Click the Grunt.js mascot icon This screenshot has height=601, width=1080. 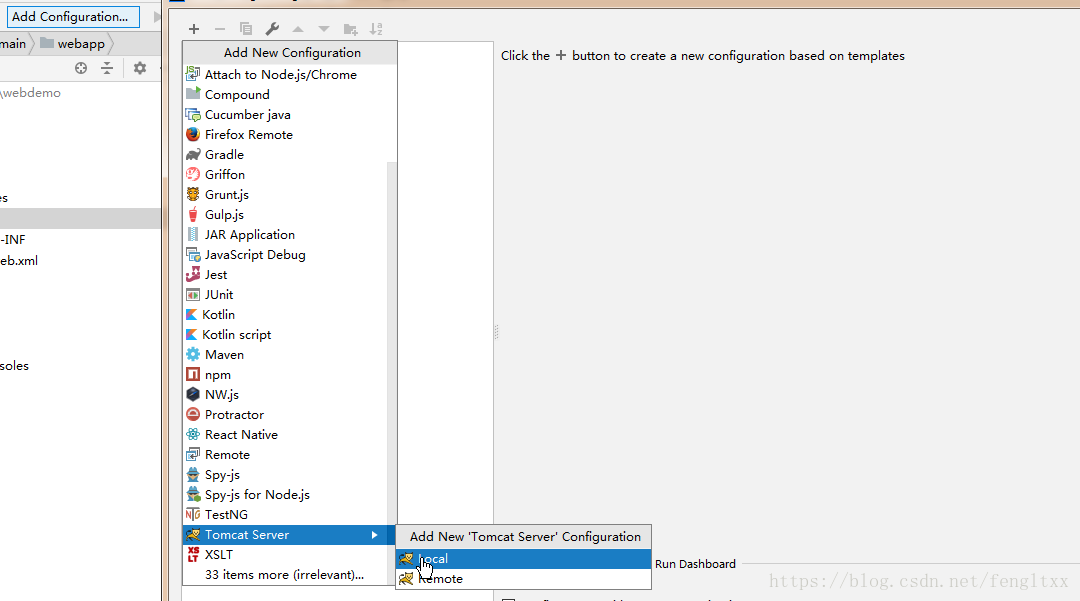[193, 194]
